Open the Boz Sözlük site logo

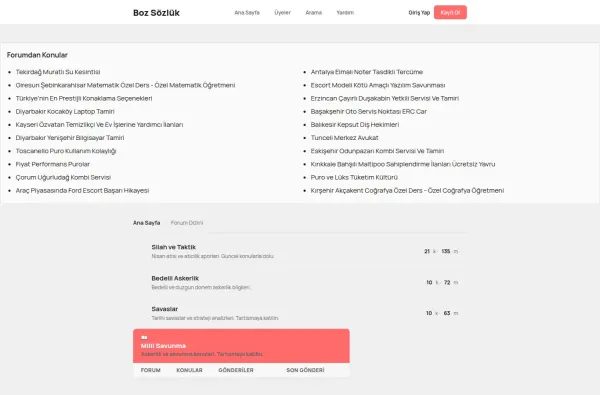pos(156,13)
